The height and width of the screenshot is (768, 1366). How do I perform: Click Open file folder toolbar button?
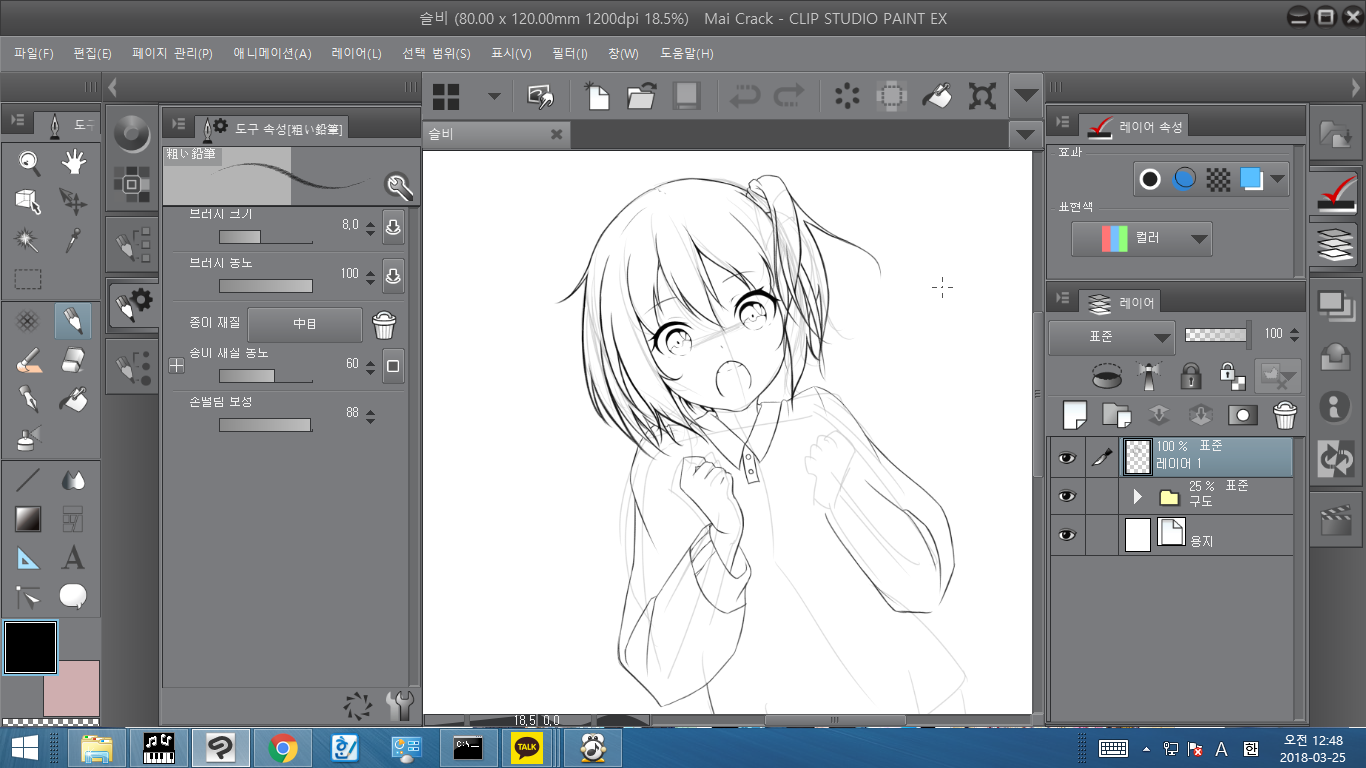tap(641, 96)
